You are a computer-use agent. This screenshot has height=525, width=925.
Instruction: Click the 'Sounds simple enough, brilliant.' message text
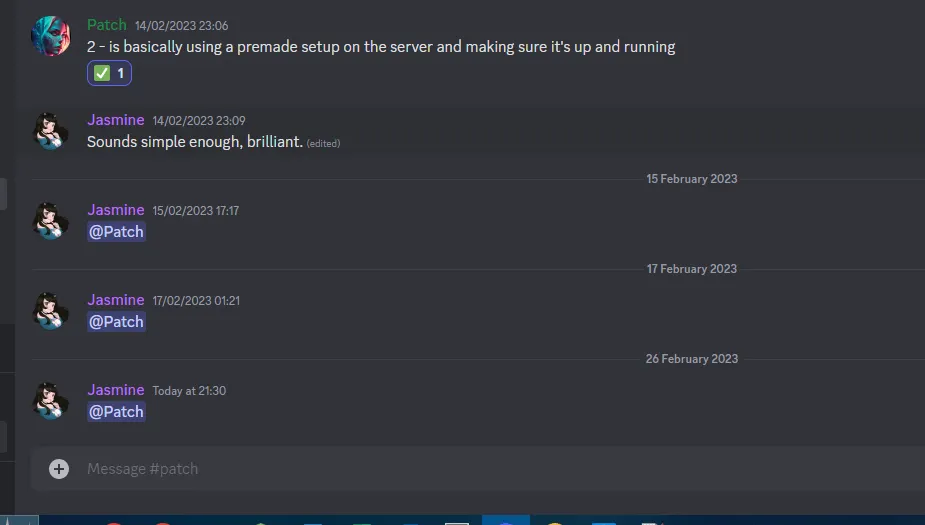click(195, 142)
